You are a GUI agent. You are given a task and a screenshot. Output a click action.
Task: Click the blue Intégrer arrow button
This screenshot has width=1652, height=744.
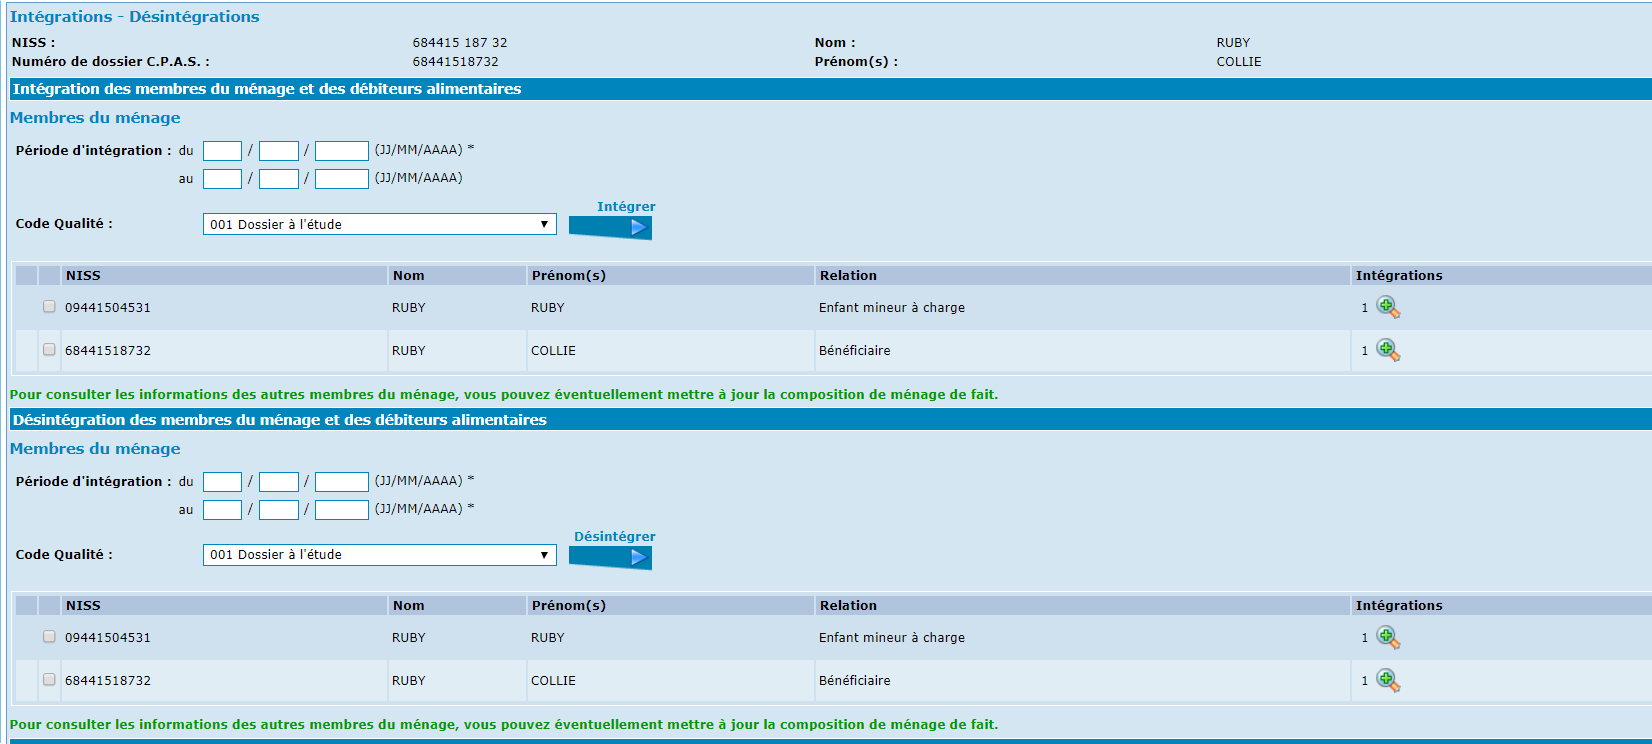pos(610,228)
